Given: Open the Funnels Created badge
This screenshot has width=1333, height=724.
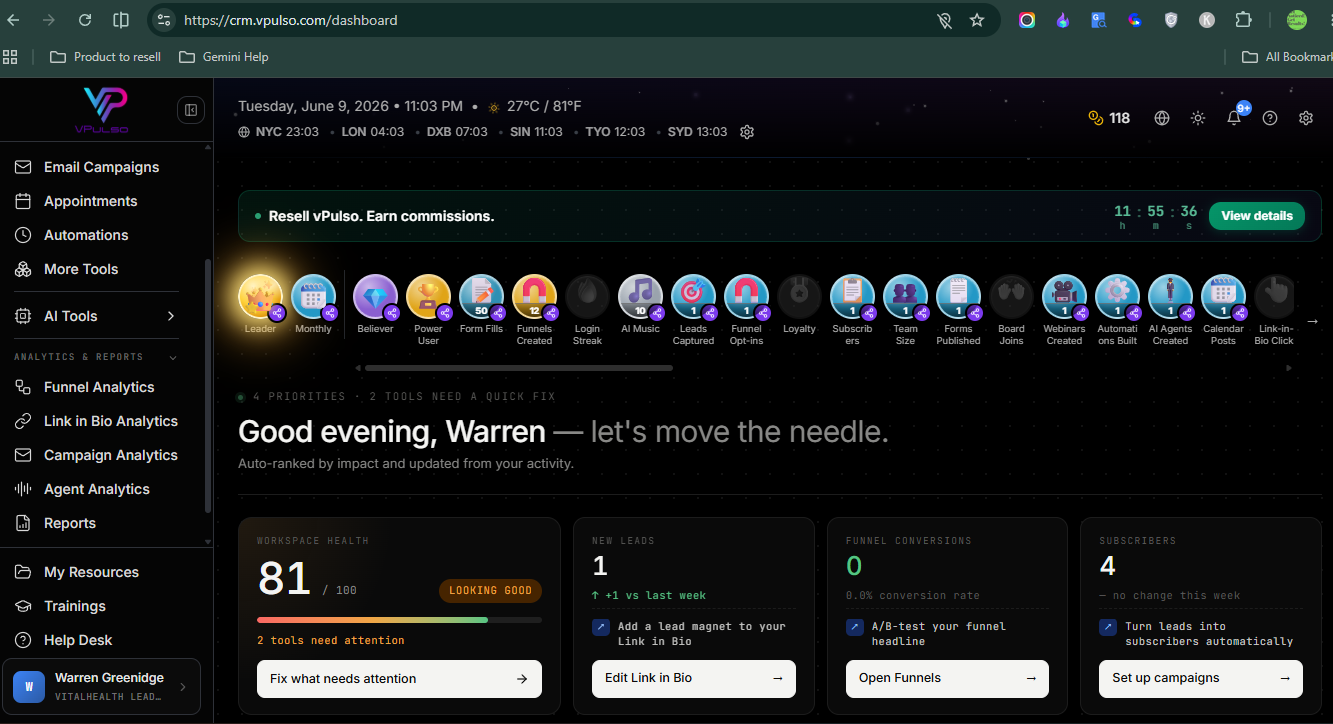Looking at the screenshot, I should [x=534, y=297].
